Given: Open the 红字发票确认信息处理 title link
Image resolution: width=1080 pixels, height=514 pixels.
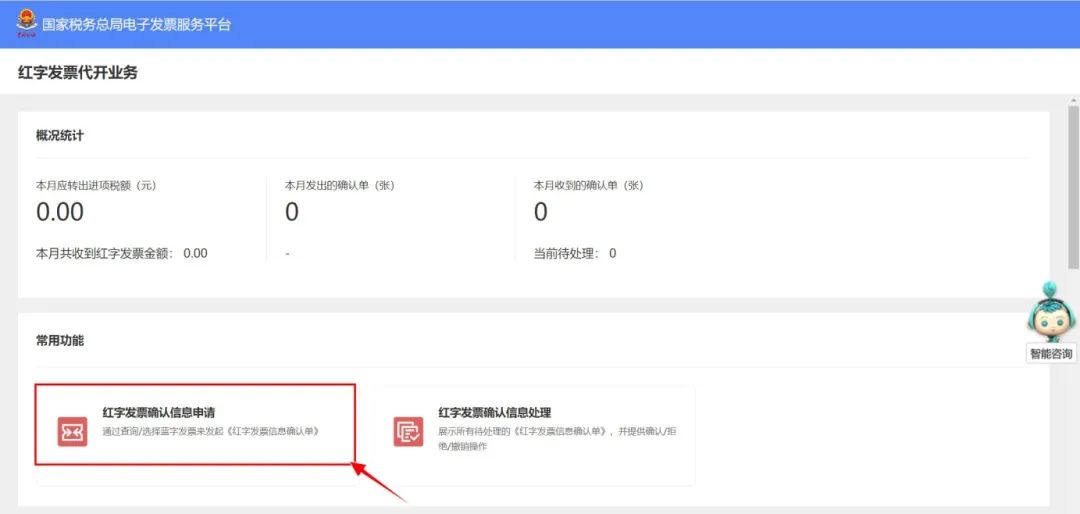Looking at the screenshot, I should 494,412.
